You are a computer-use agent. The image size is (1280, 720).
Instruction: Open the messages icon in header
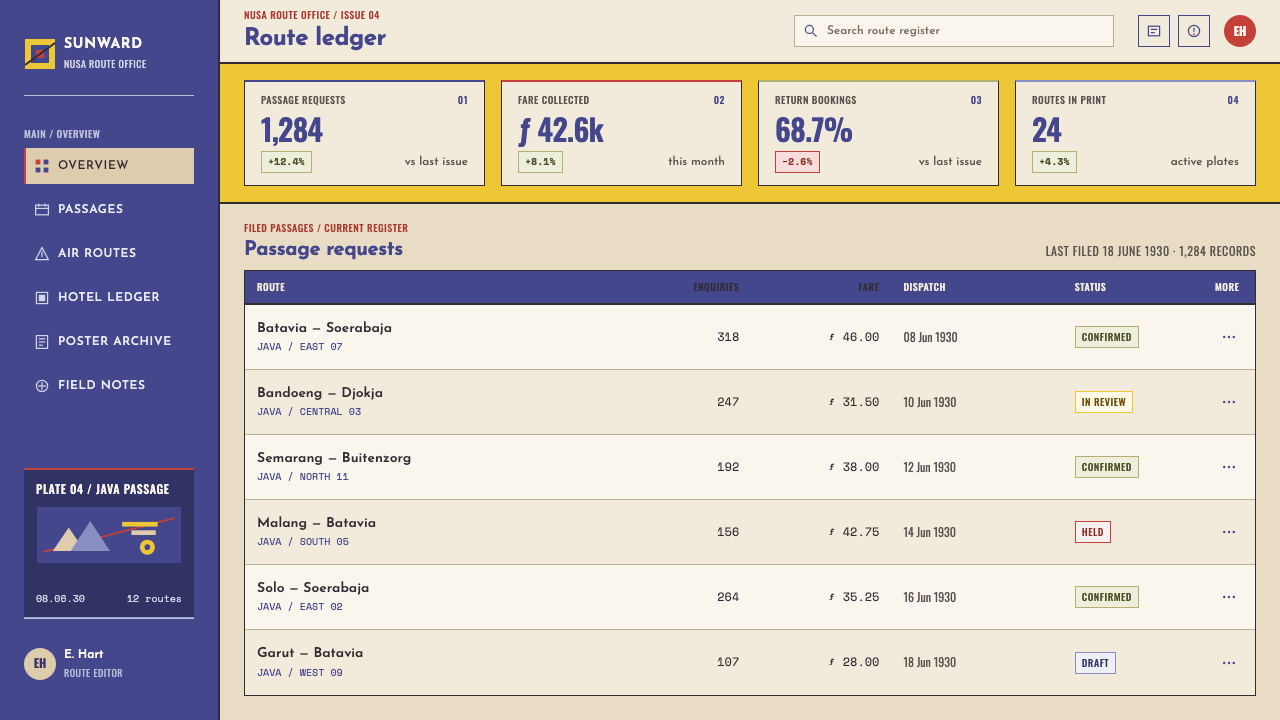click(1154, 31)
